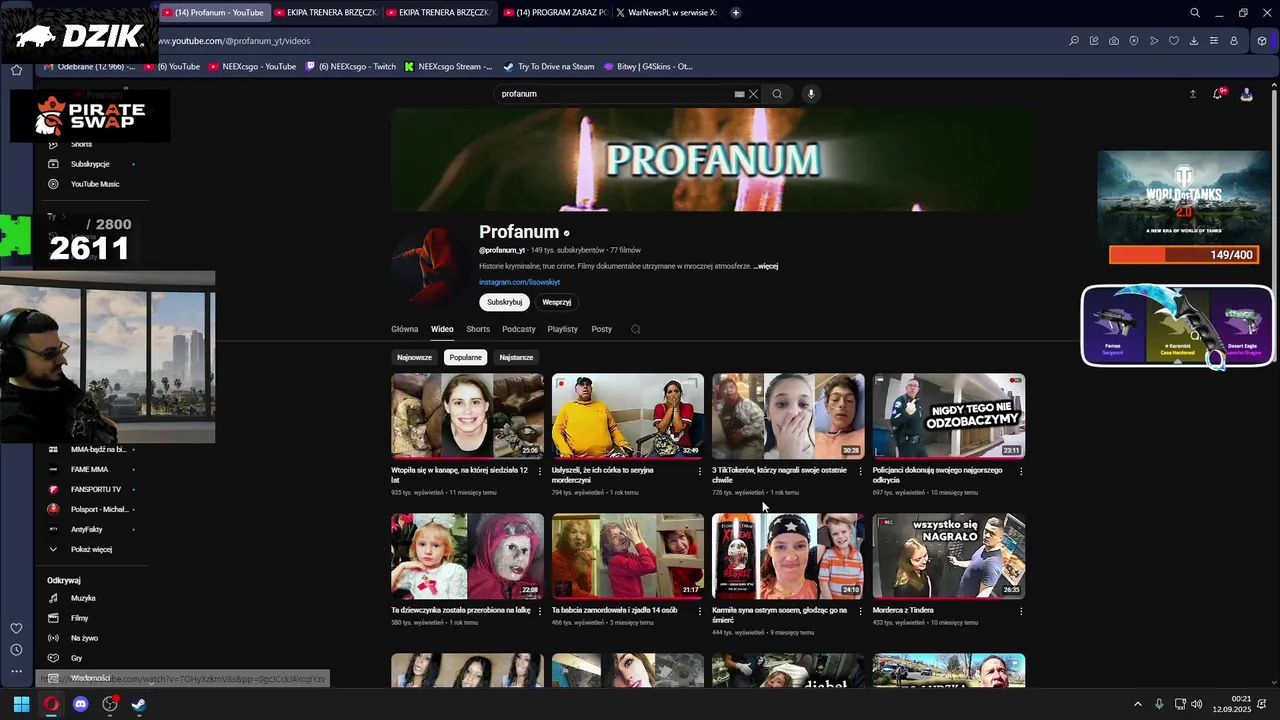The height and width of the screenshot is (720, 1280).
Task: Play 'Karmiła syna ostrym sosem' video thumbnail
Action: (x=788, y=556)
